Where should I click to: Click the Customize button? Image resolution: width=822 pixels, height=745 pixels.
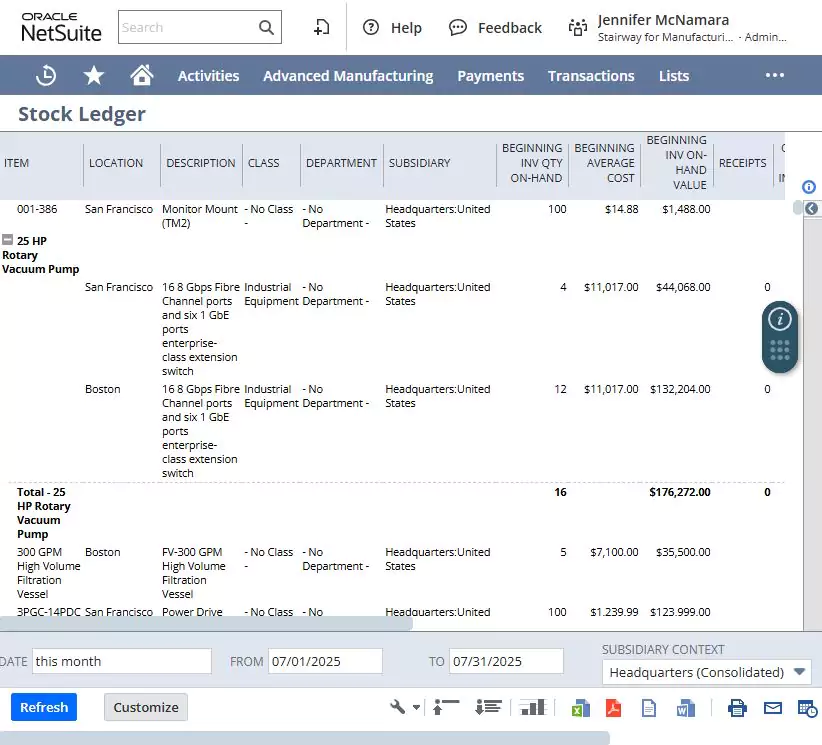tap(146, 707)
